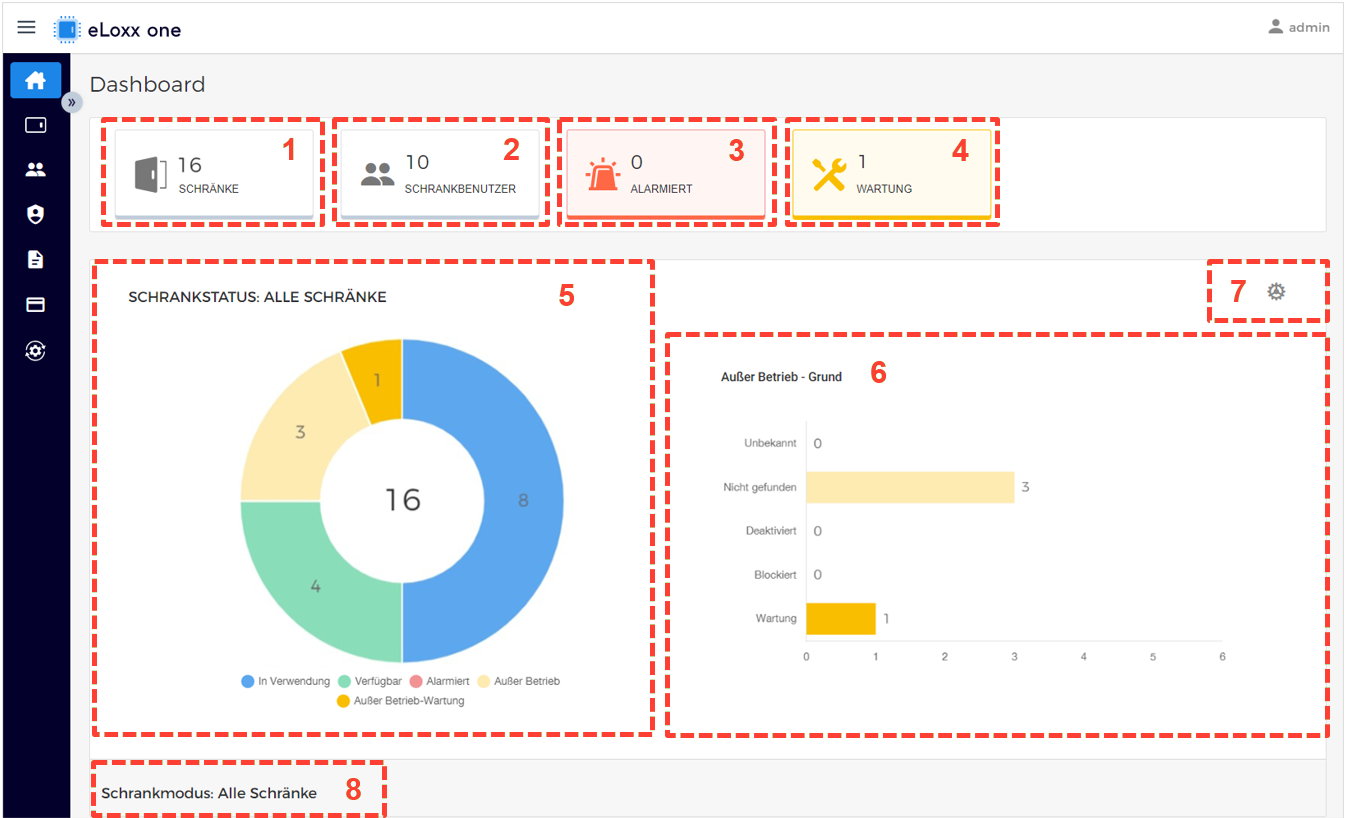
Task: Go to the Home dashboard sidebar icon
Action: pyautogui.click(x=36, y=81)
